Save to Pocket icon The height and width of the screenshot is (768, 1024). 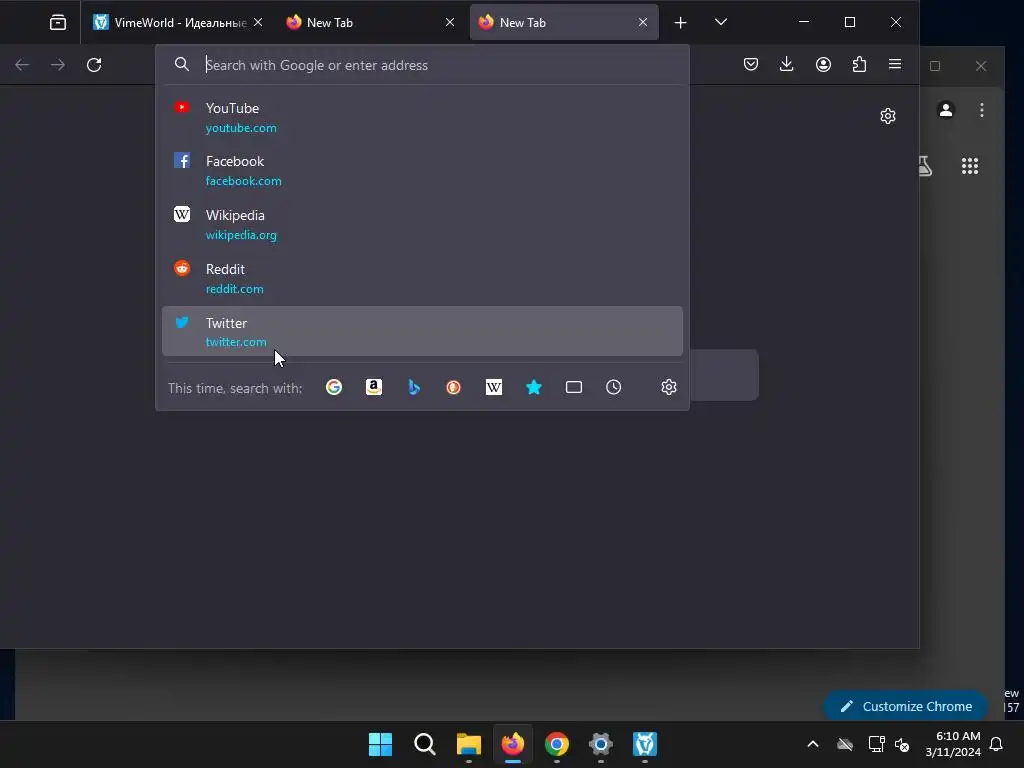(x=751, y=64)
